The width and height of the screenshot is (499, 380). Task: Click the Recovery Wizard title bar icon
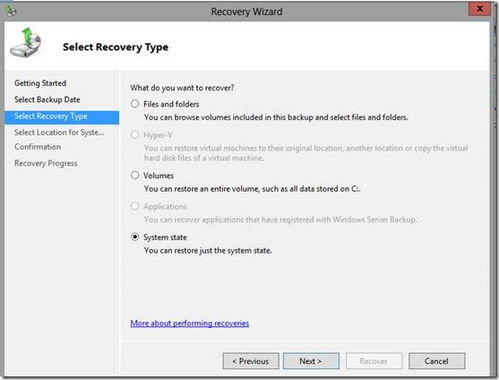(x=11, y=11)
